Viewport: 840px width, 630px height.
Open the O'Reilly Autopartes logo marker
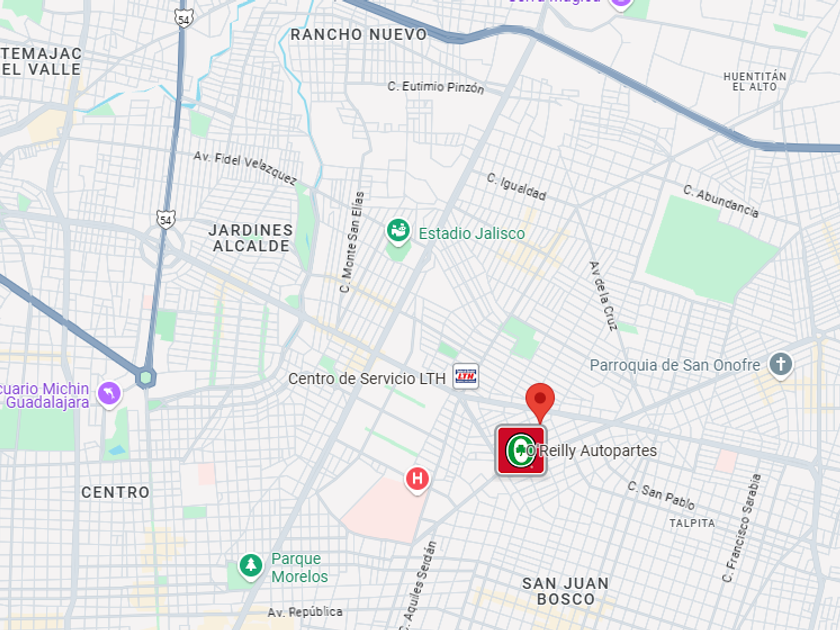(x=521, y=451)
